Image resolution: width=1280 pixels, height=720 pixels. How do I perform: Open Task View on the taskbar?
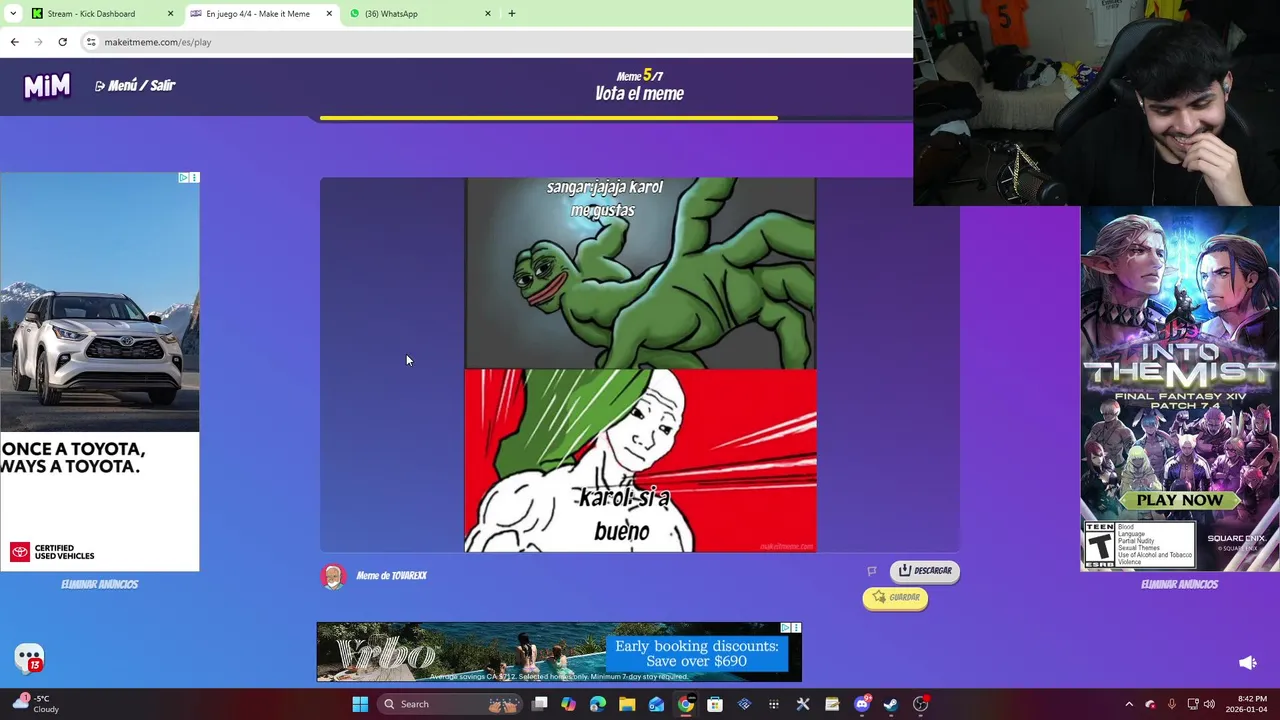(540, 704)
